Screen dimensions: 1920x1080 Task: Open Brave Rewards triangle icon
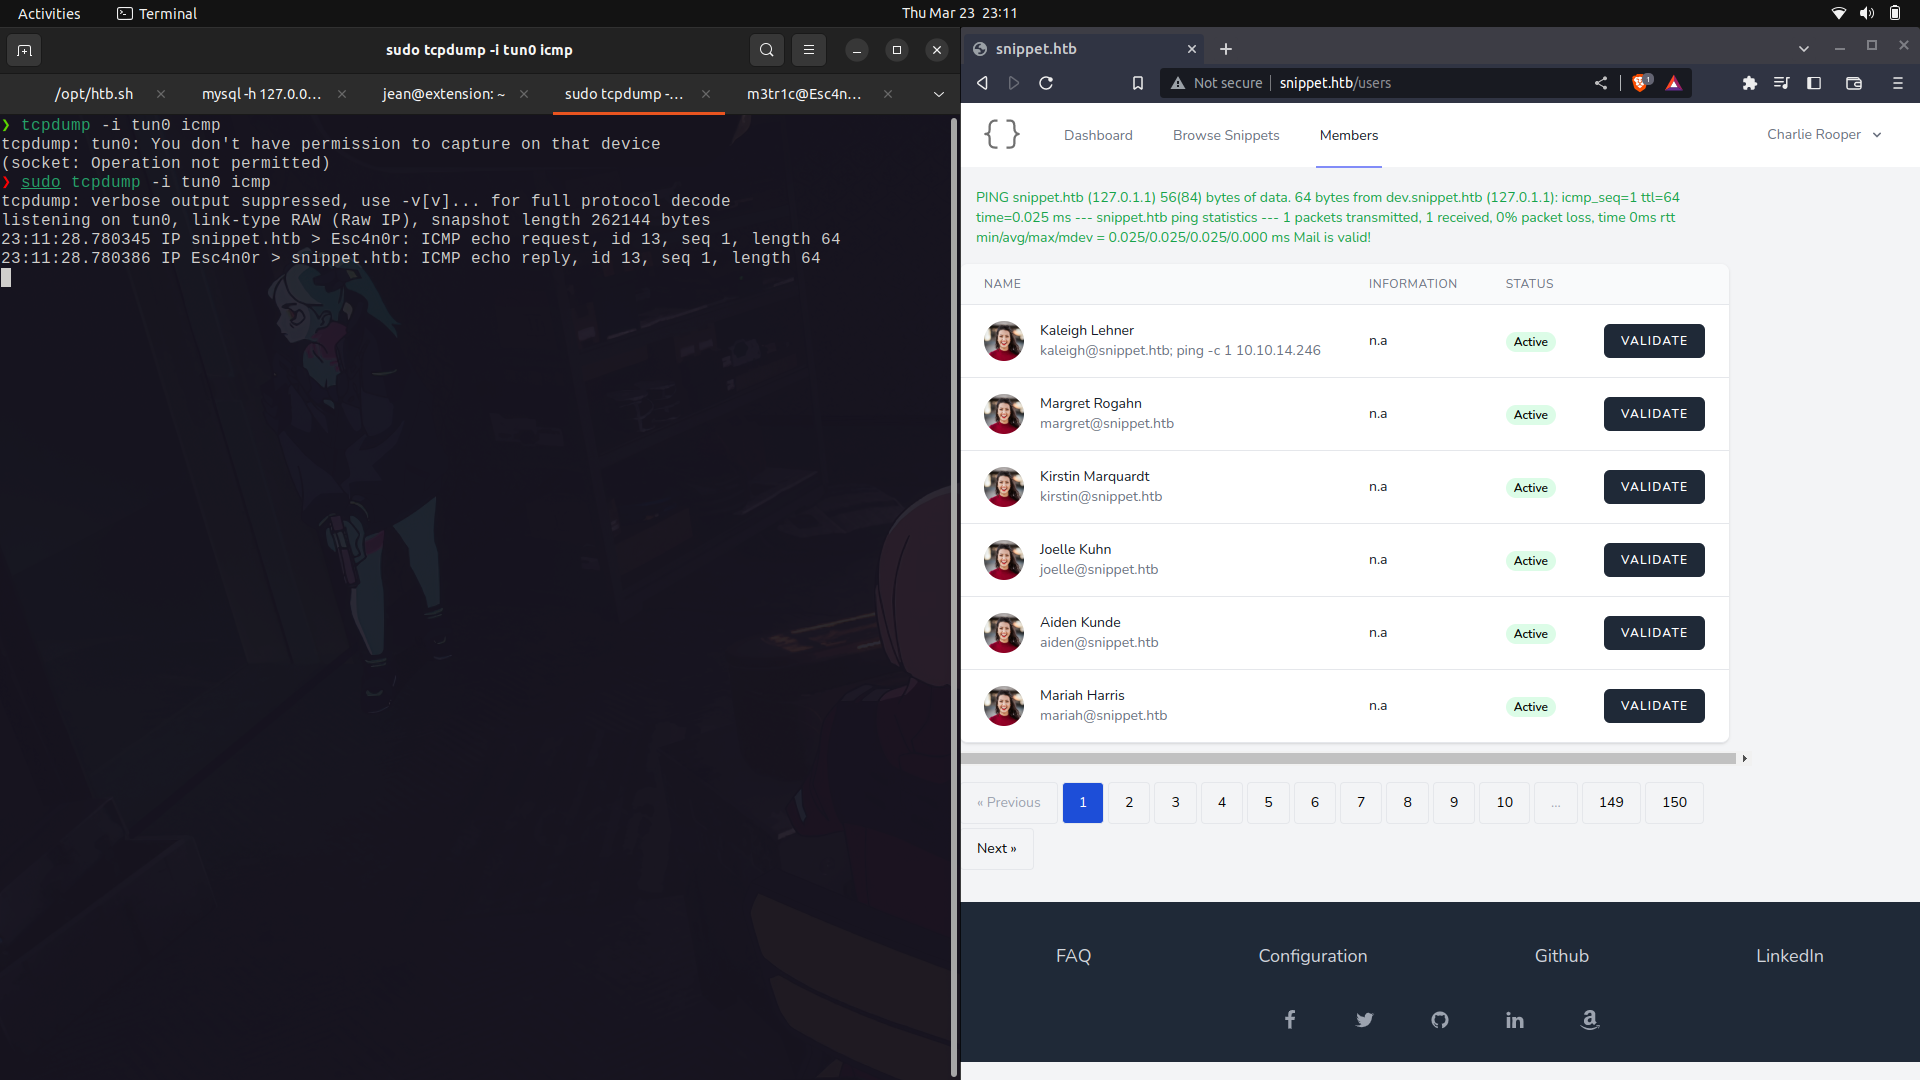coord(1673,83)
